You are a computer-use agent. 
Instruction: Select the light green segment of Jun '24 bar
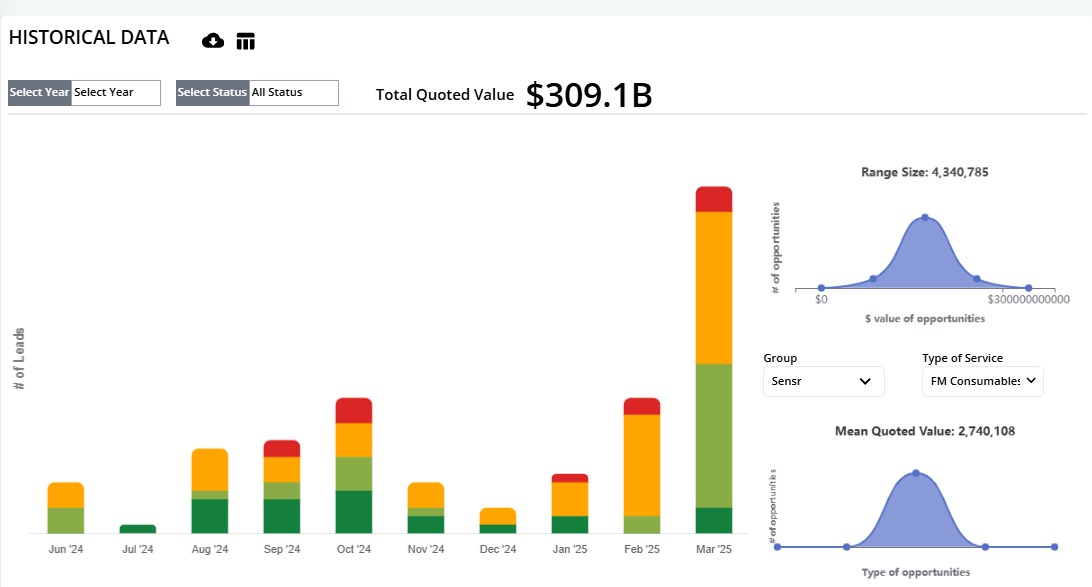tap(66, 520)
